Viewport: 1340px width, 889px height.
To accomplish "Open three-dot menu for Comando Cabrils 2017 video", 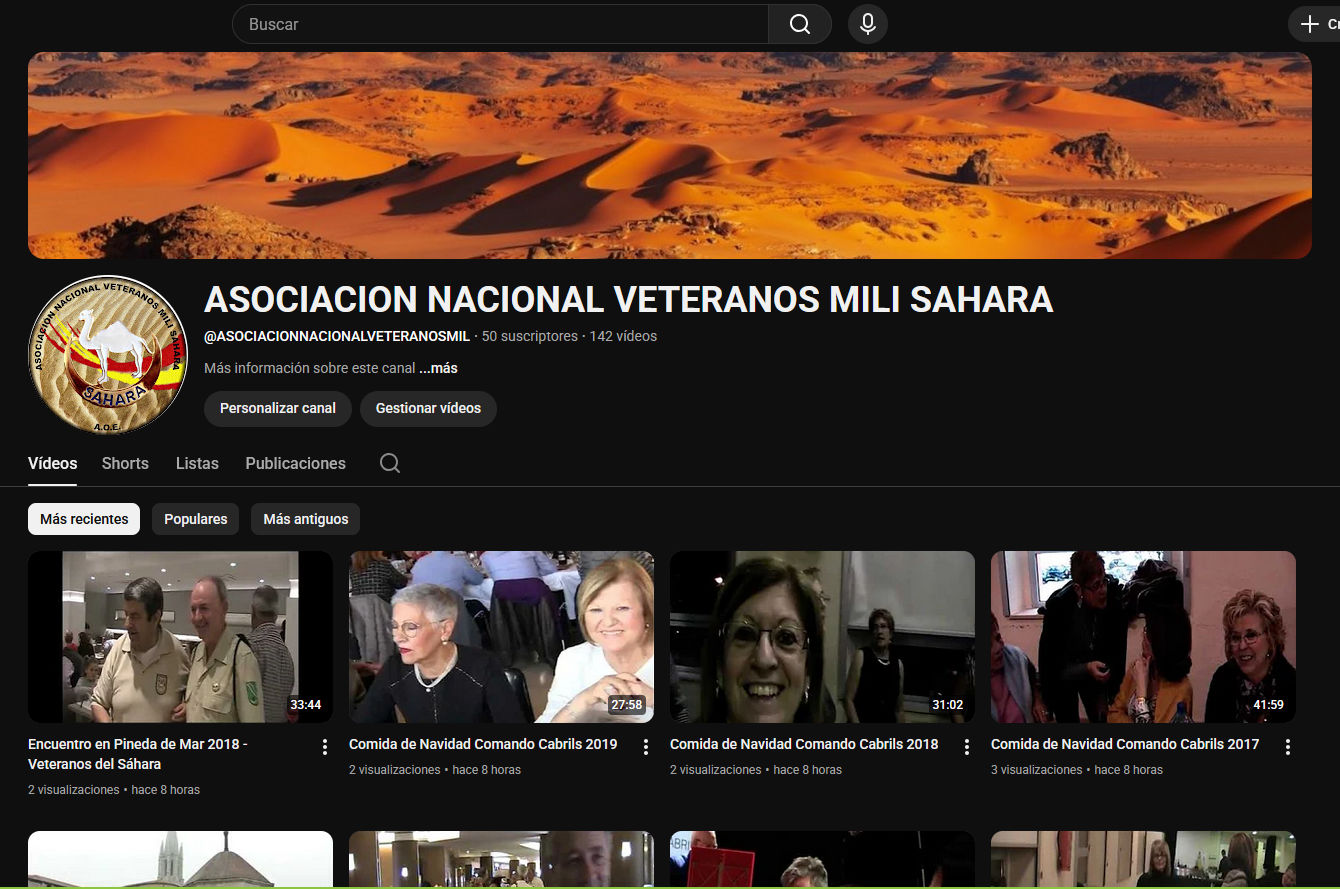I will pos(1288,747).
